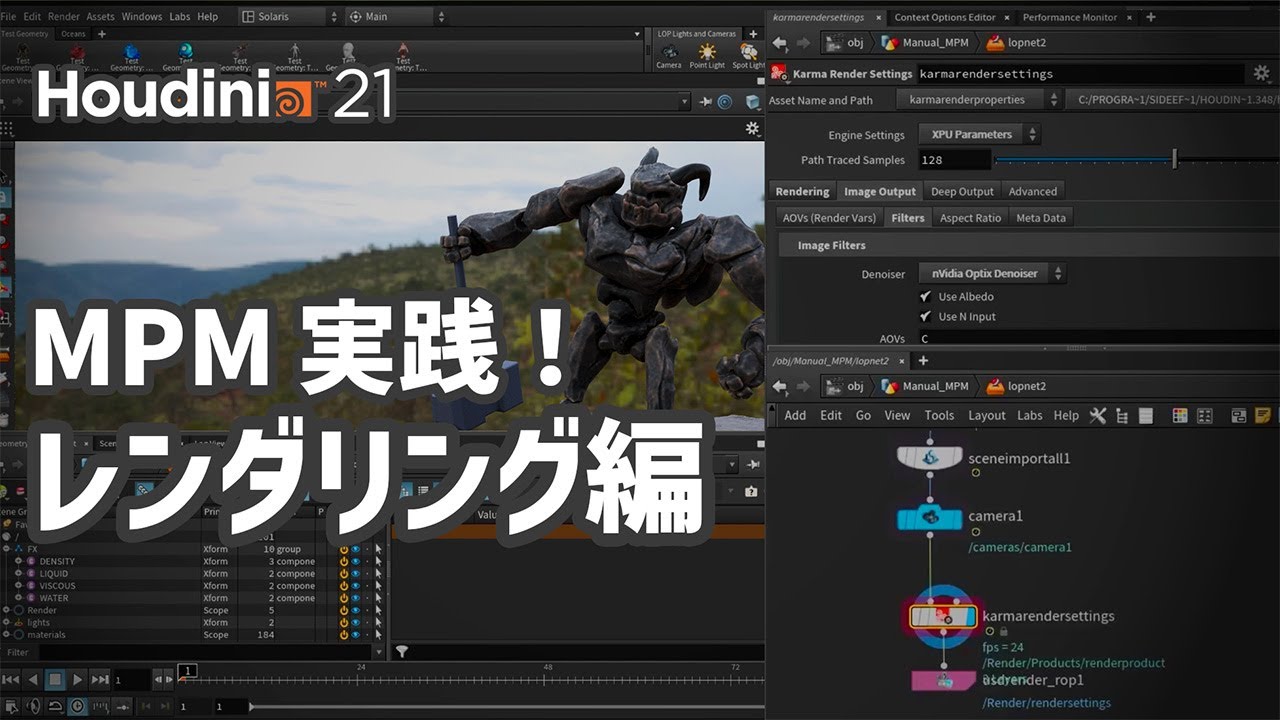Go back in the network editor history
This screenshot has height=720, width=1280.
[780, 386]
